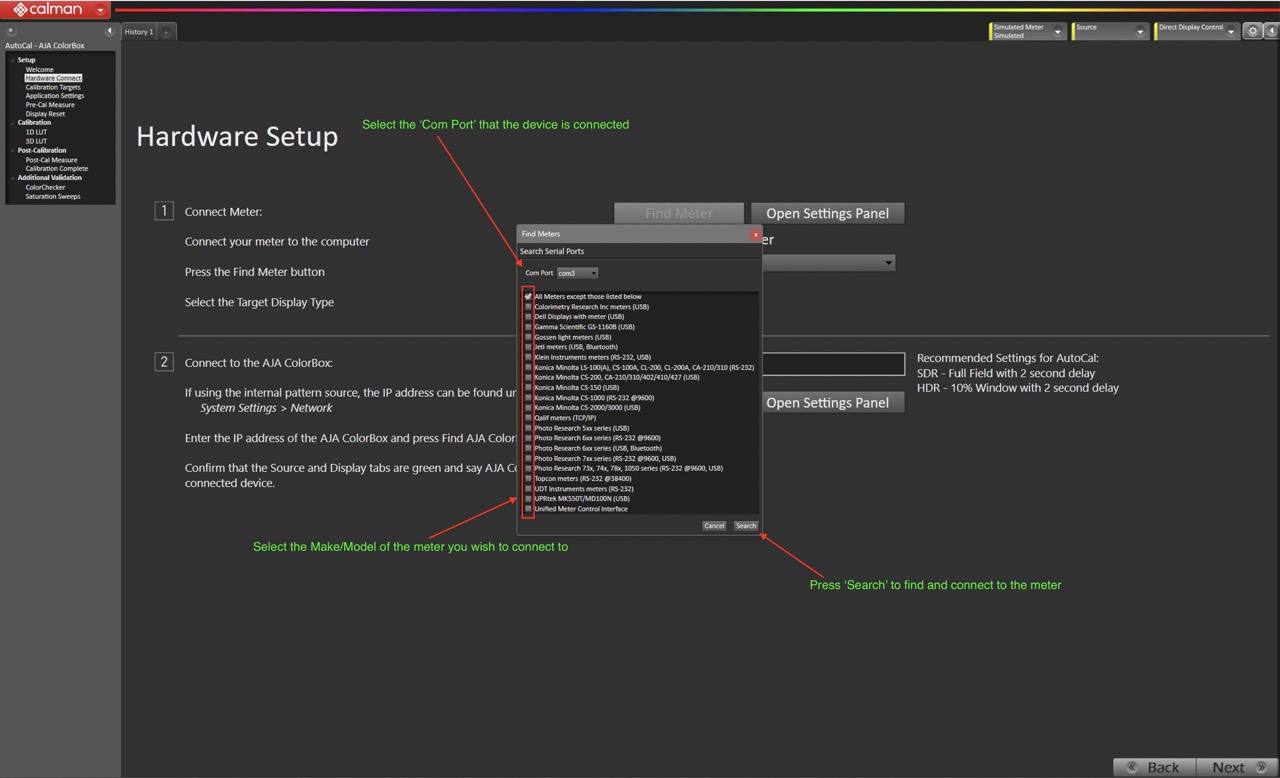Click the AJA ColorBox IP address field
The width and height of the screenshot is (1280, 778).
click(x=833, y=364)
